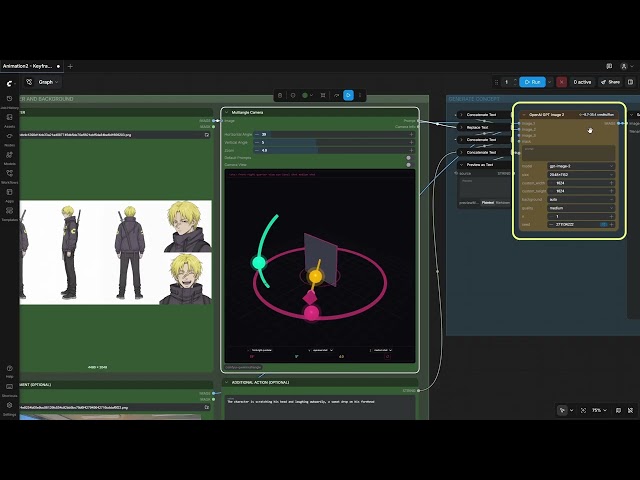Click the teal vertical handle in camera view
The width and height of the screenshot is (640, 480).
(258, 263)
